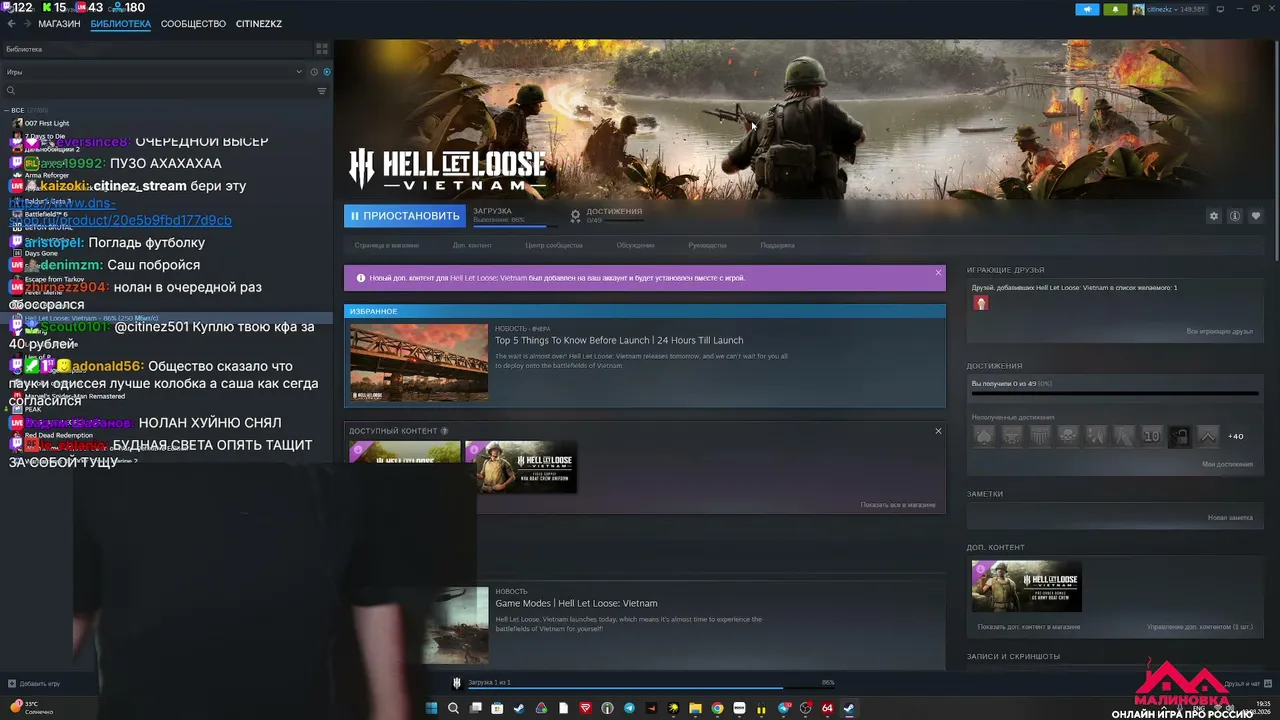Pause download with ПРИОСТАНОВИТЬ button

(405, 216)
